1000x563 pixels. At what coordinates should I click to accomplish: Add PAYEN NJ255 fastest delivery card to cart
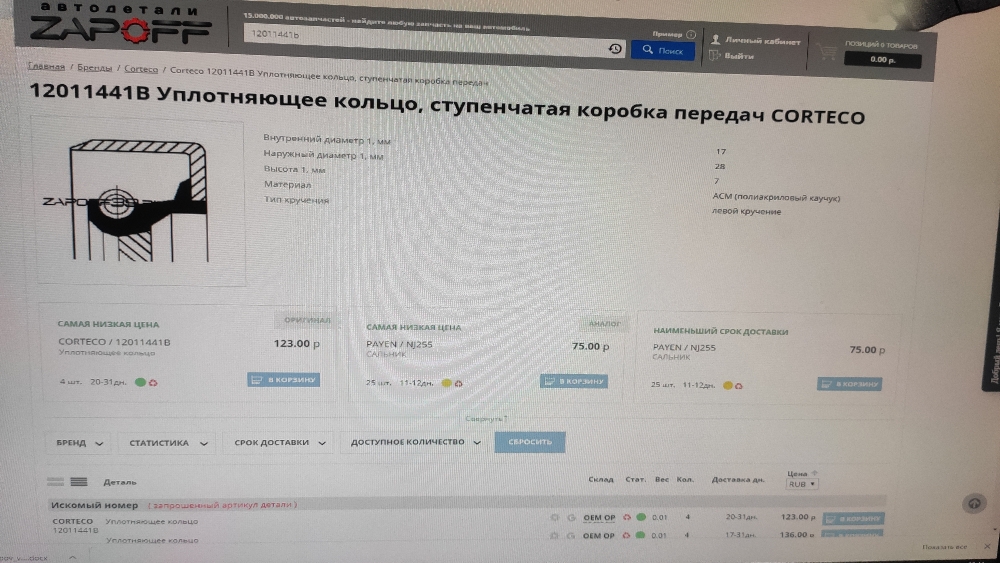849,384
